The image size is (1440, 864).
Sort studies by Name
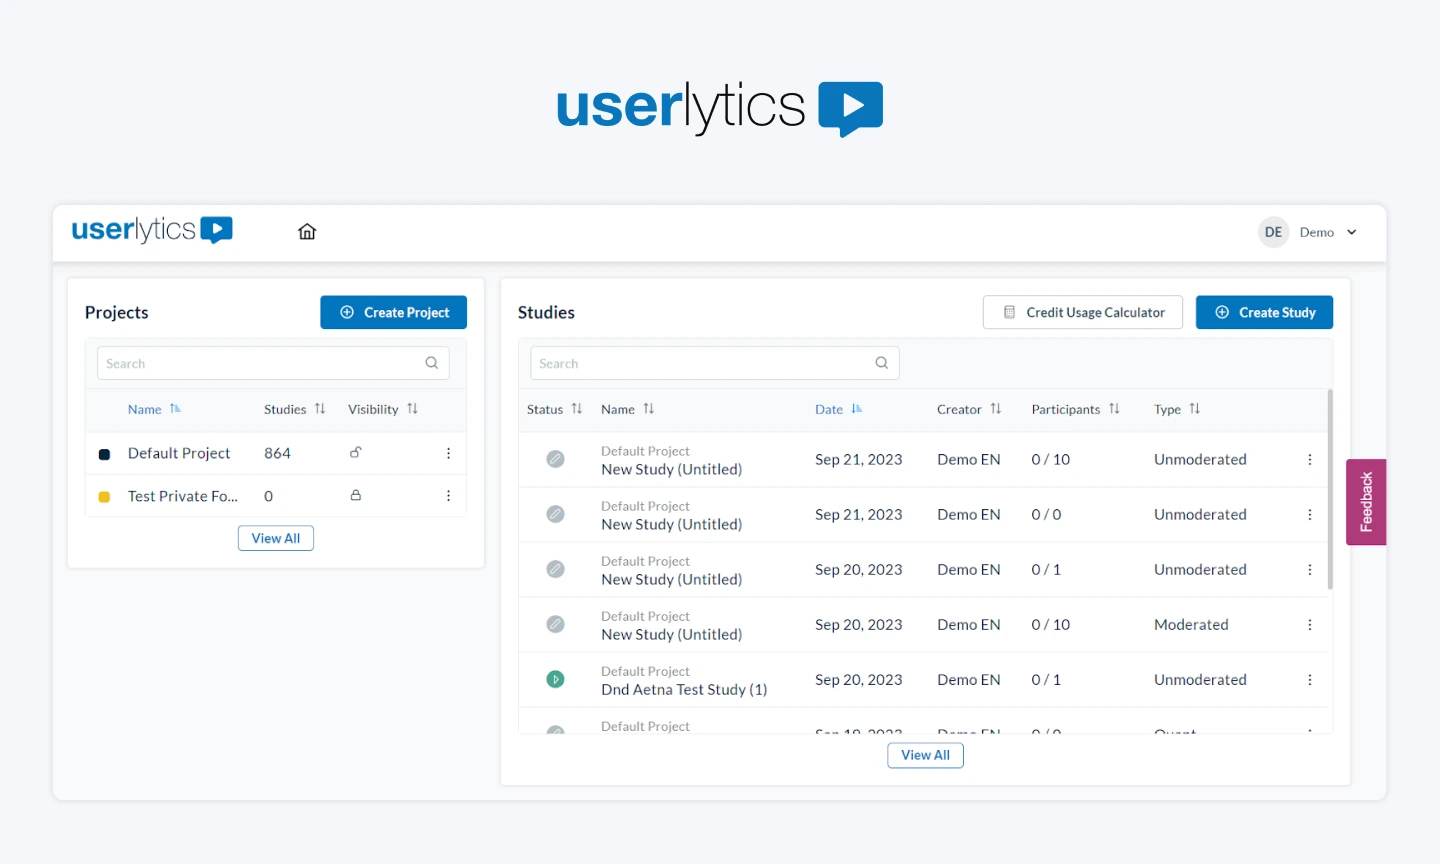[628, 409]
